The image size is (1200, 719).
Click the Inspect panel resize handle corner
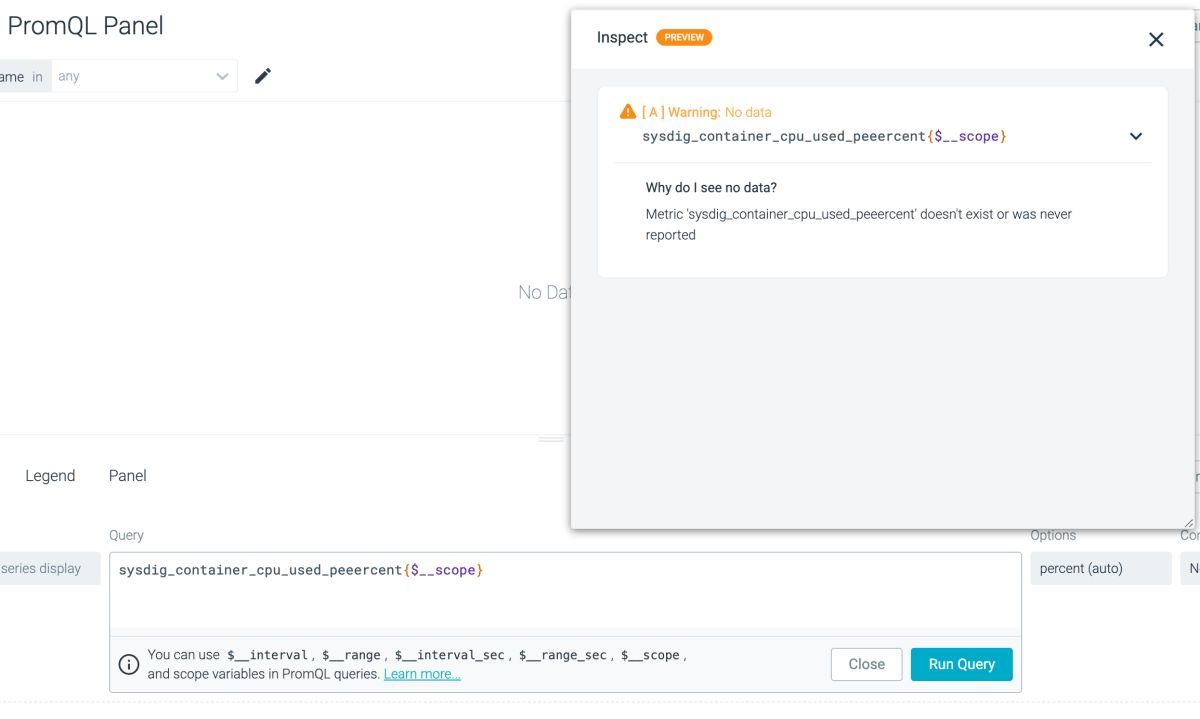1188,522
